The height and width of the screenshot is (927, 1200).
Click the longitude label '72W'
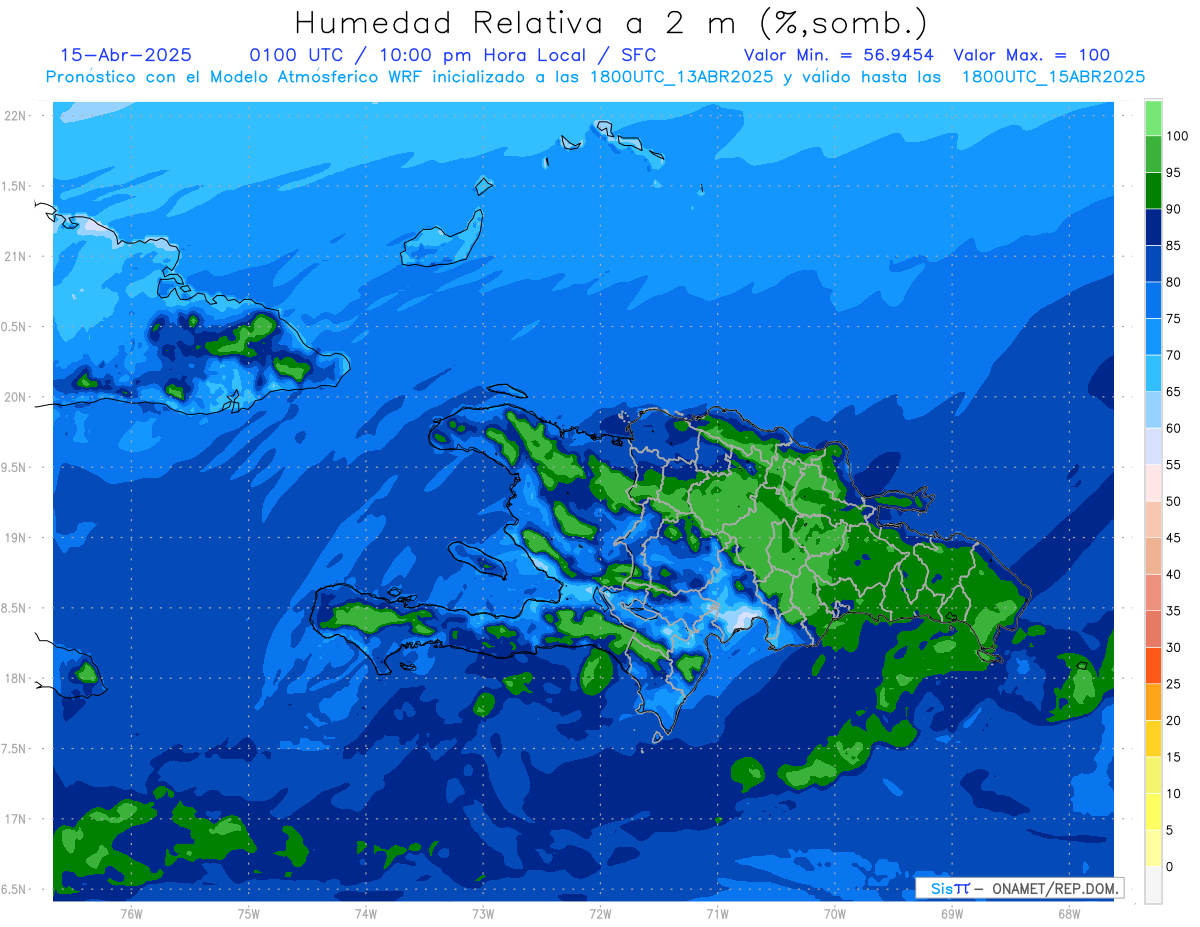pyautogui.click(x=600, y=914)
